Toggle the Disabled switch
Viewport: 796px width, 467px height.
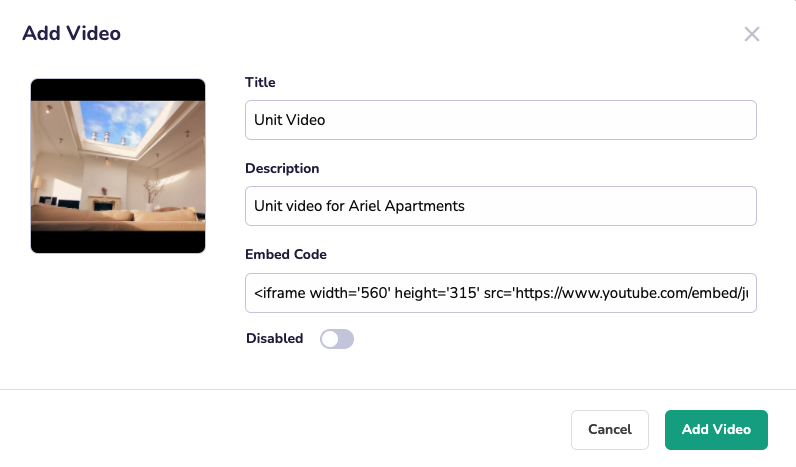click(337, 339)
